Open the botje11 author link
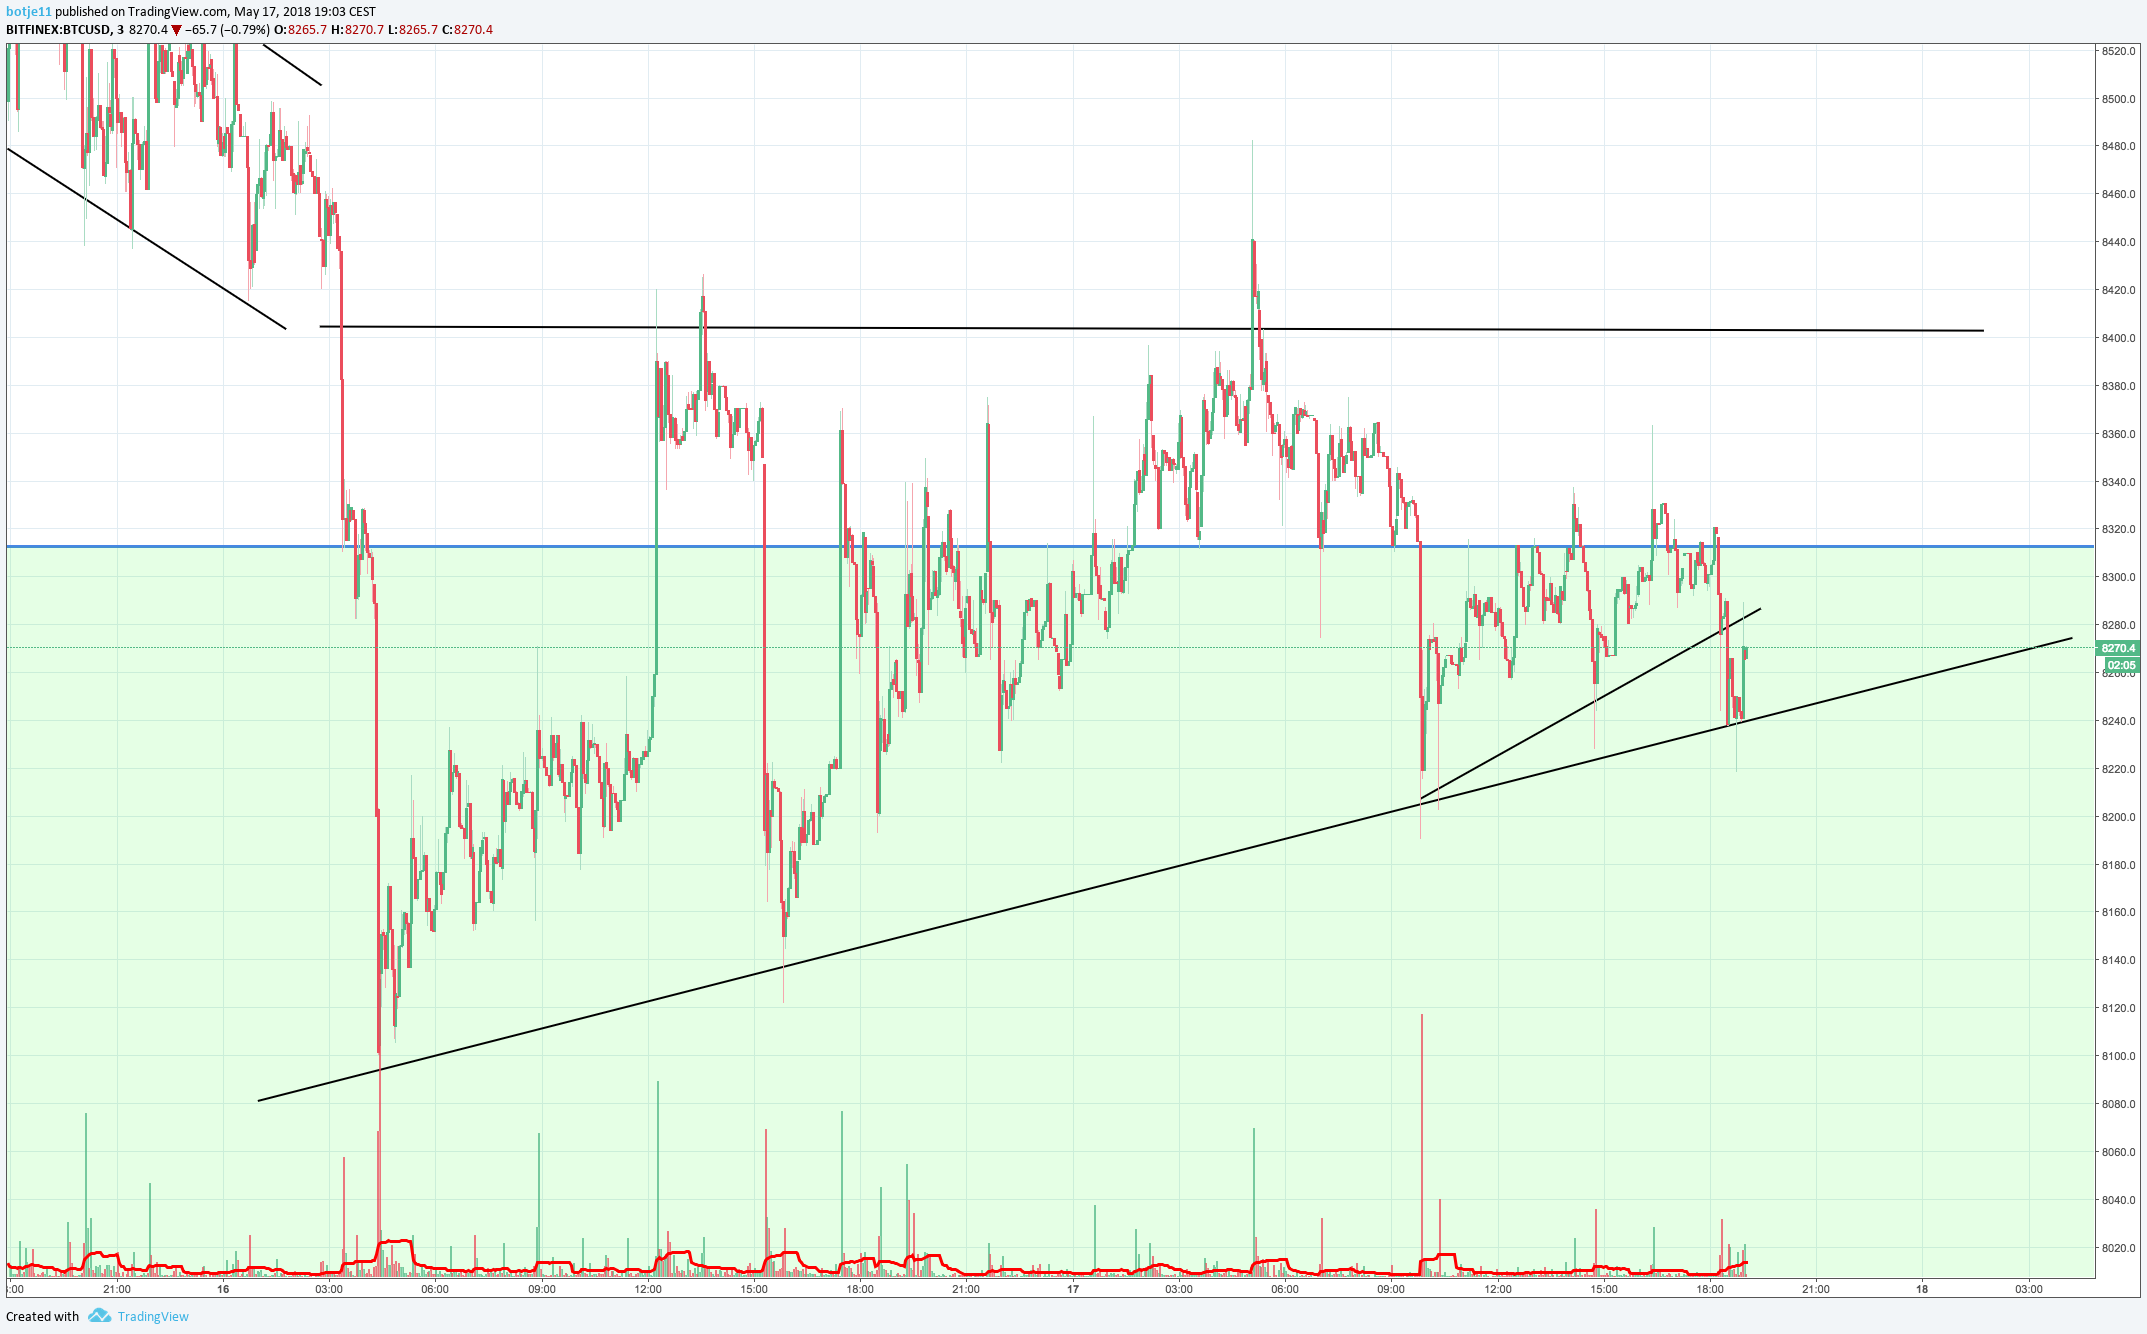The height and width of the screenshot is (1334, 2147). click(x=28, y=12)
